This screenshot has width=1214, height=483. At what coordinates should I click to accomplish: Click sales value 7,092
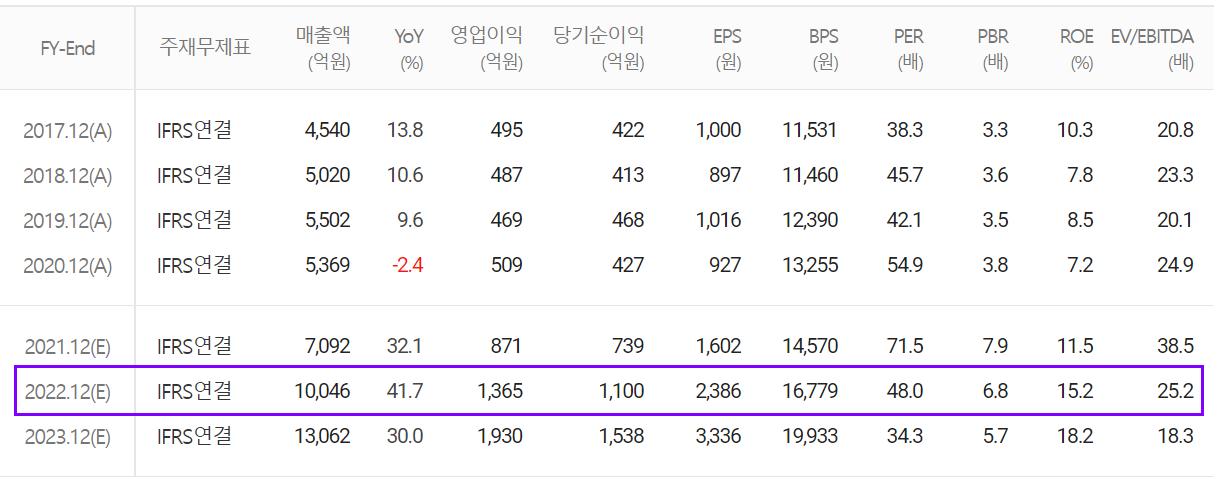pyautogui.click(x=328, y=347)
